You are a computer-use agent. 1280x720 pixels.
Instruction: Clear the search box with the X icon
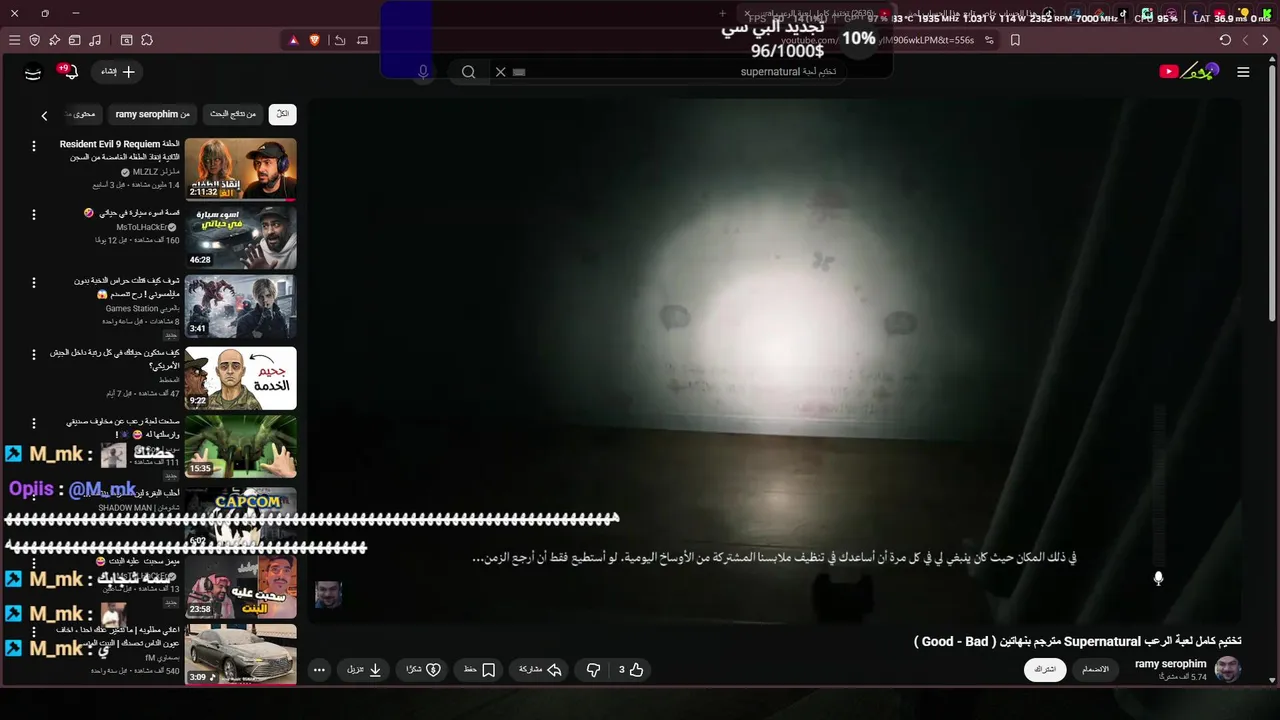point(501,72)
